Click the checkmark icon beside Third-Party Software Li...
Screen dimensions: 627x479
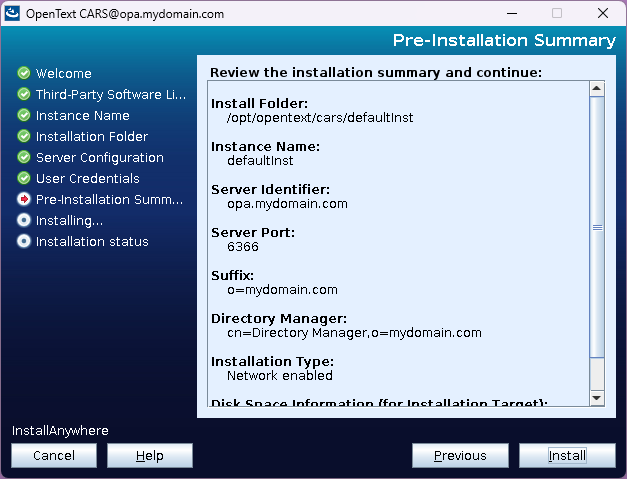pos(24,94)
